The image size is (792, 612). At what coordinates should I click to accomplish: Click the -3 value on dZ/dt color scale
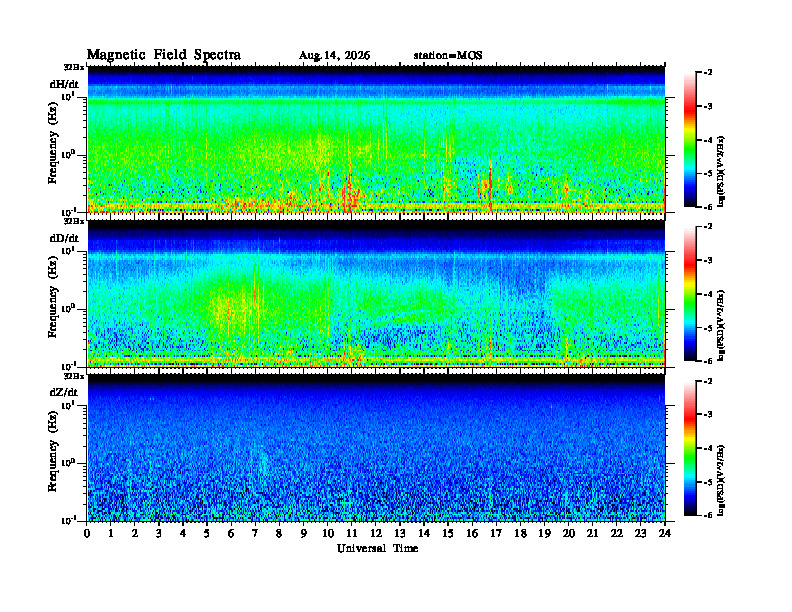(x=708, y=415)
